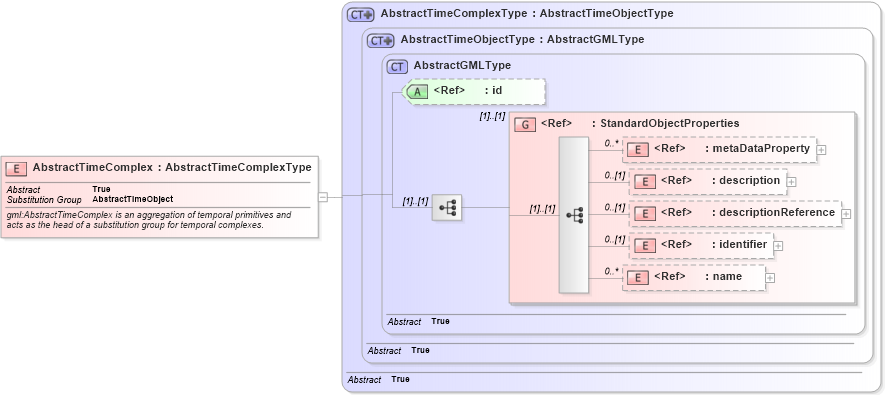Click the StandardObjectProperties group reference label
The image size is (886, 395).
point(640,123)
